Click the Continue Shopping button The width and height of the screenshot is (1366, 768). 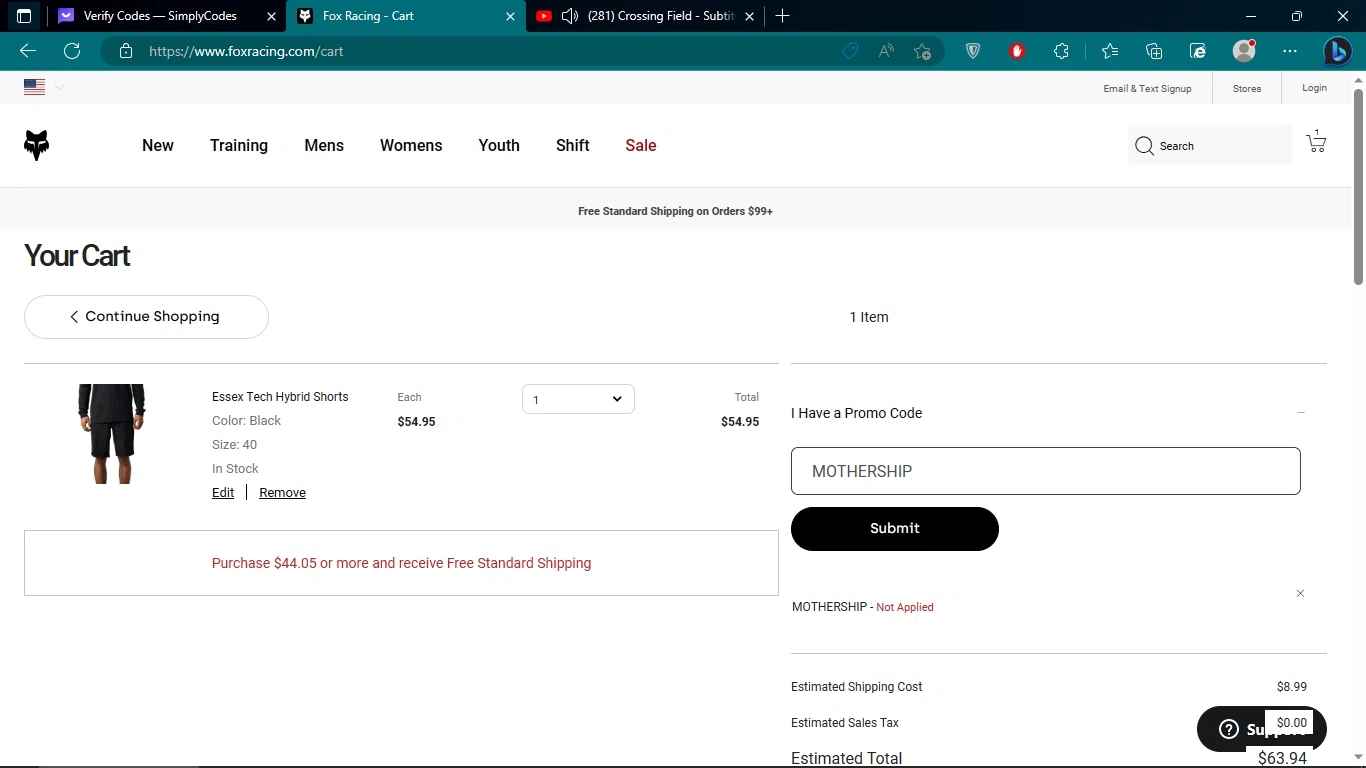[146, 317]
